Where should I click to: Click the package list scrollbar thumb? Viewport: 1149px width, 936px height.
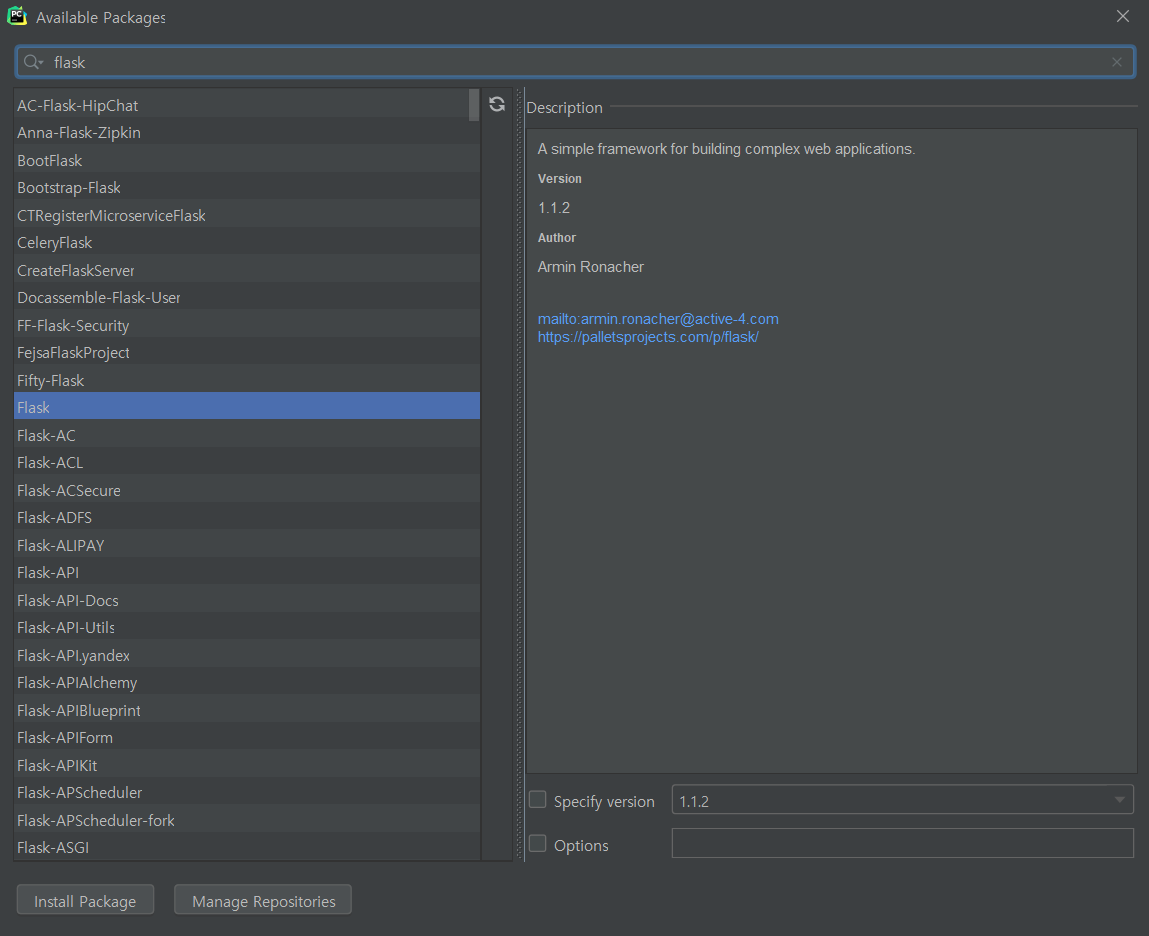pos(474,104)
